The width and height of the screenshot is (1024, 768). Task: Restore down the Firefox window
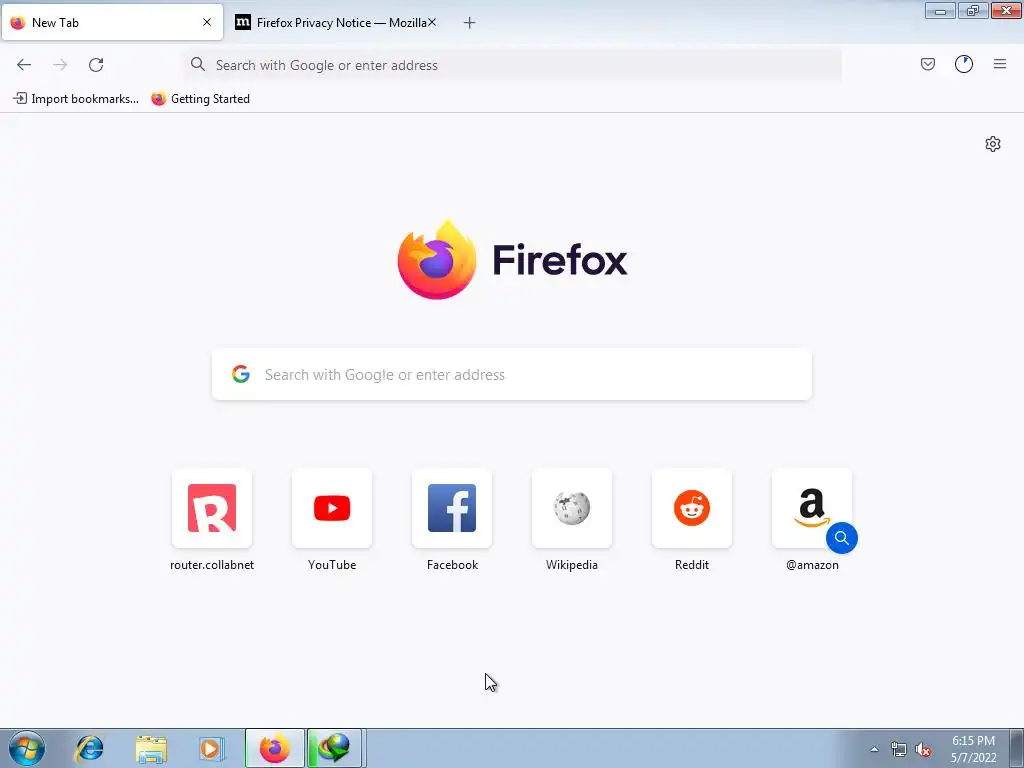click(x=973, y=10)
